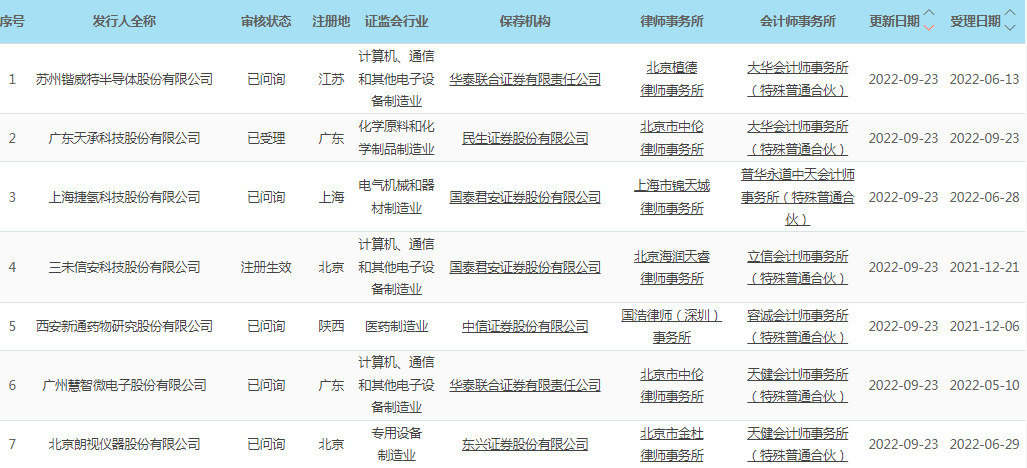Open 北京市金杜律师事务所 link
This screenshot has width=1027, height=468.
672,444
